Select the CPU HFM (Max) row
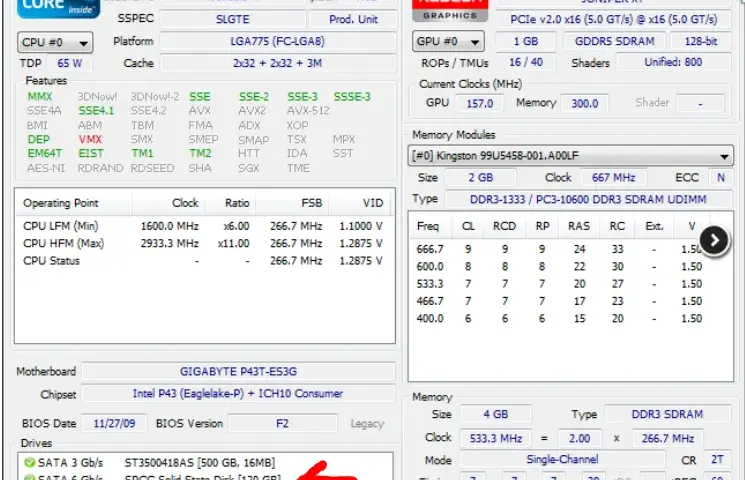The height and width of the screenshot is (480, 745). coord(203,243)
